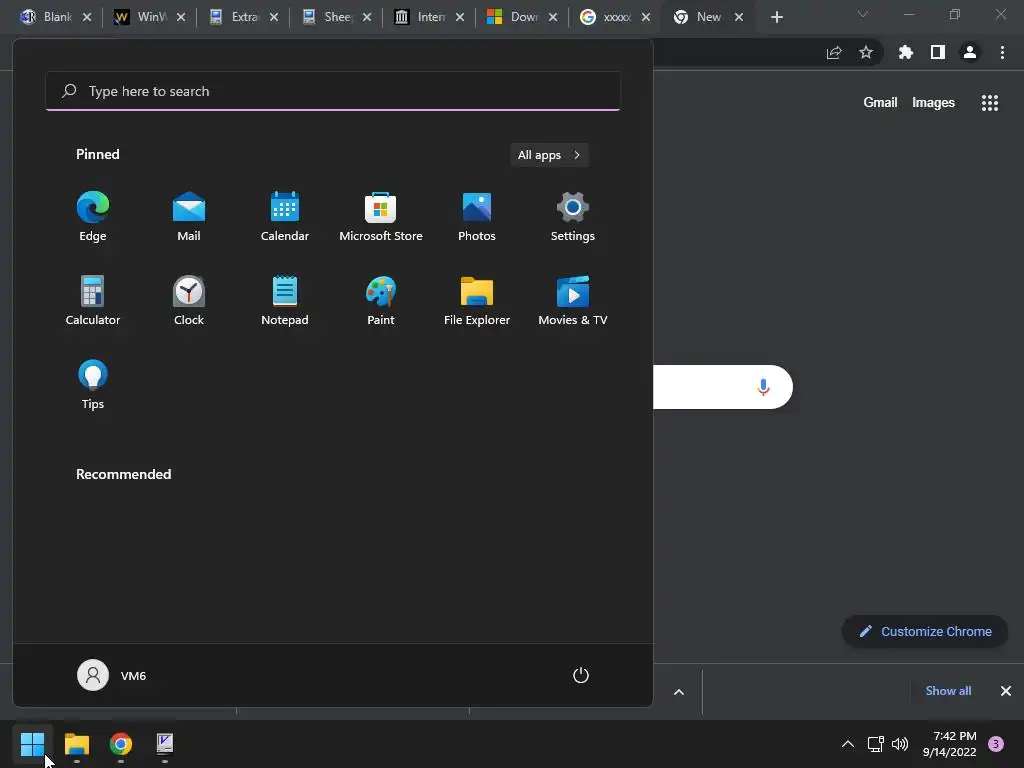This screenshot has width=1024, height=768.
Task: Close the Chrome downloads bar
Action: coord(1006,691)
